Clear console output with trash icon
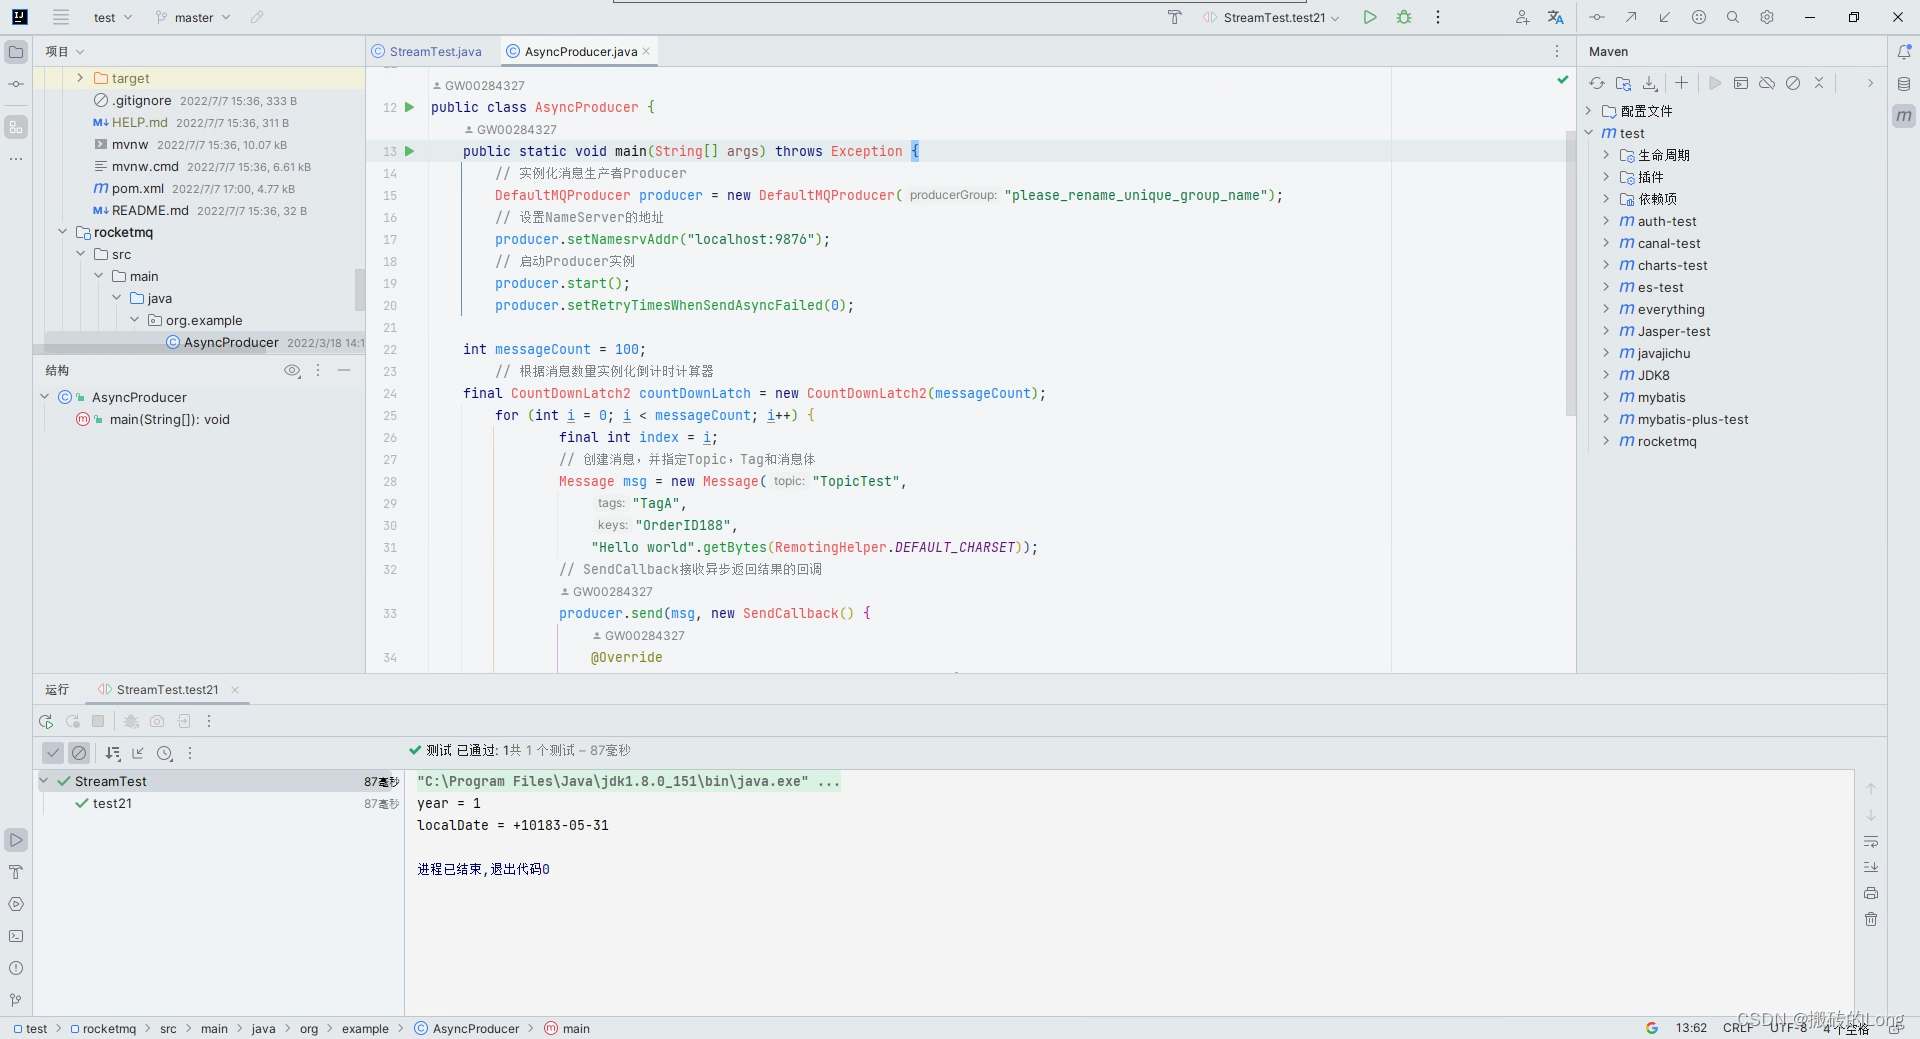This screenshot has height=1039, width=1920. click(1871, 919)
